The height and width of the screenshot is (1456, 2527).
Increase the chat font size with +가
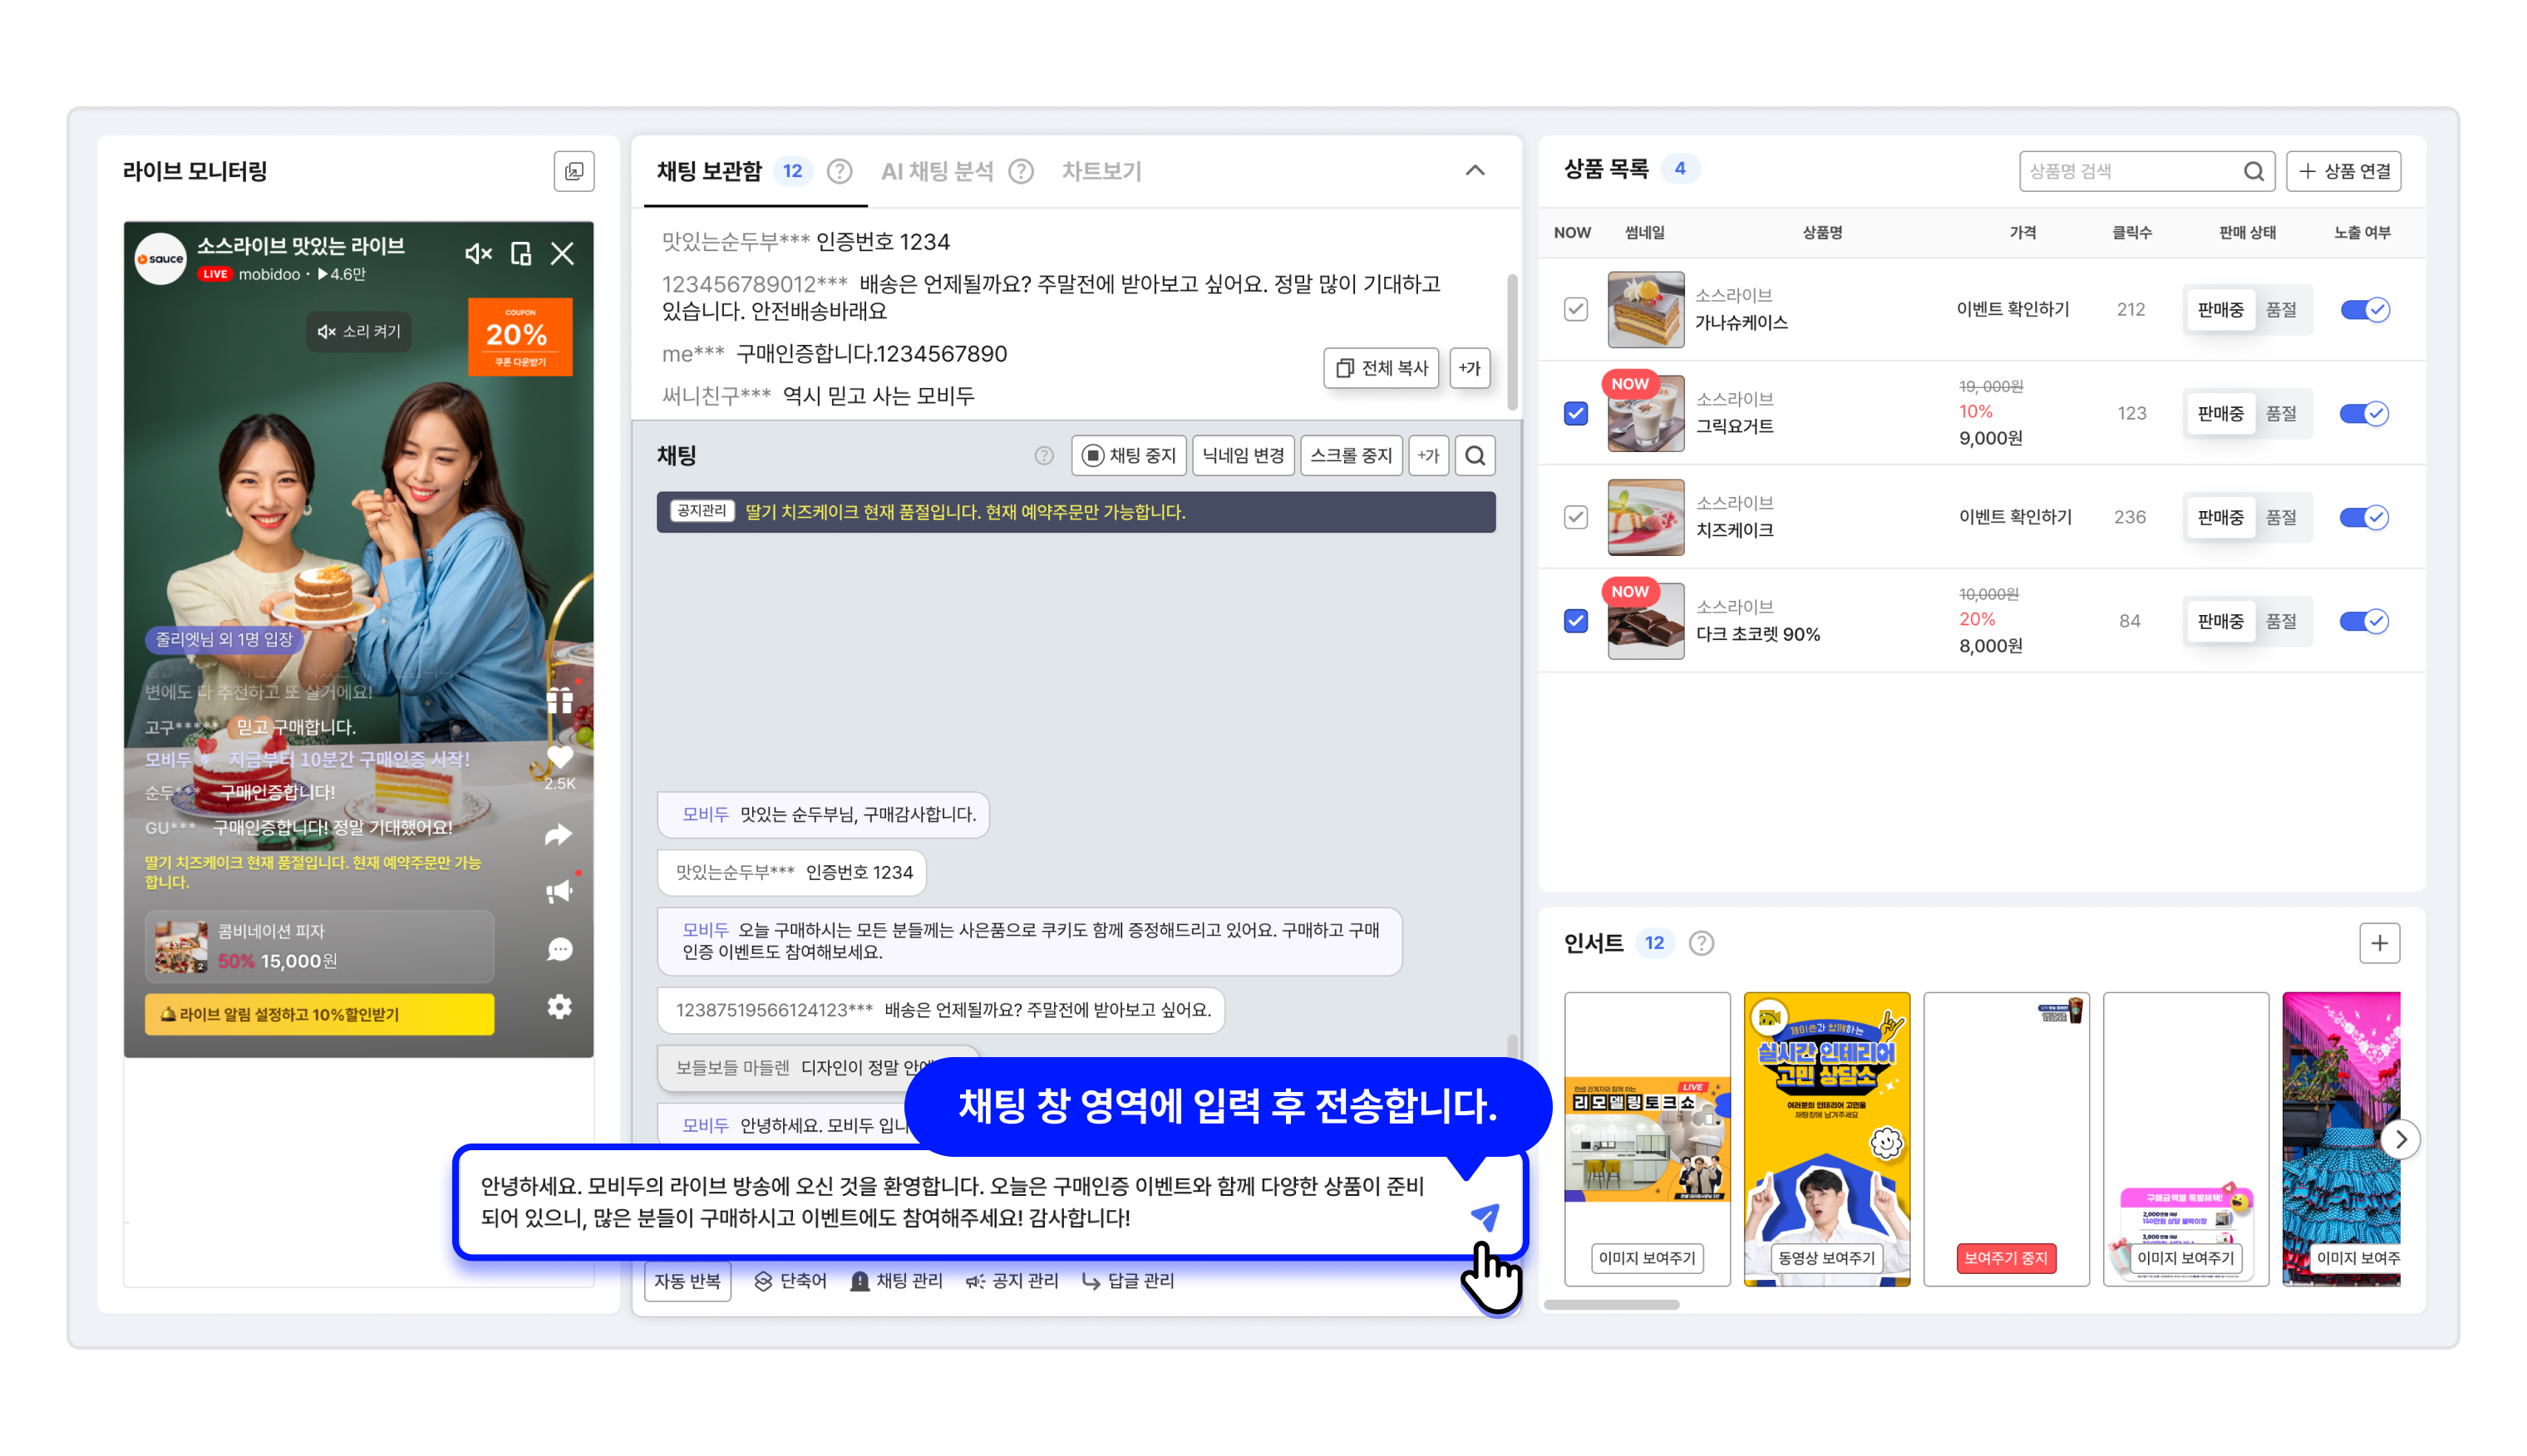1428,456
